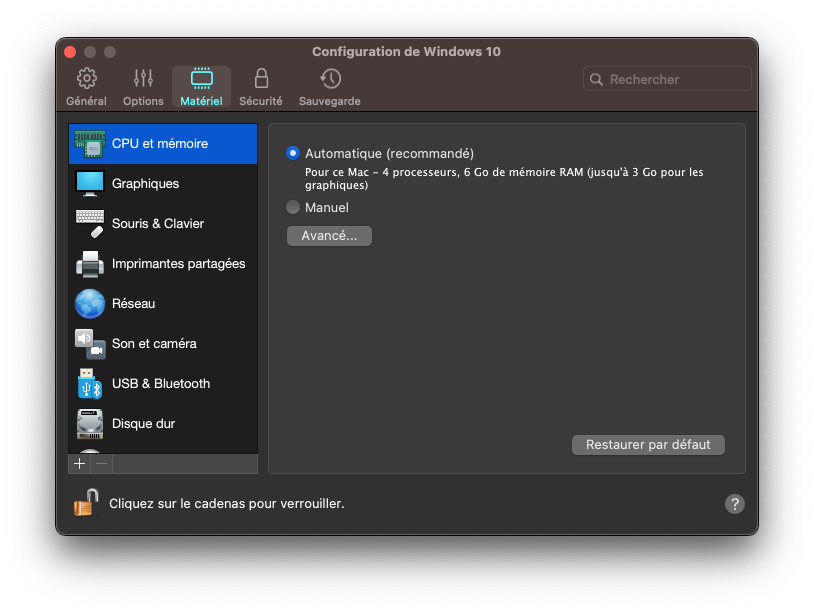Select Disque dur in the sidebar
The height and width of the screenshot is (609, 814).
(x=163, y=424)
